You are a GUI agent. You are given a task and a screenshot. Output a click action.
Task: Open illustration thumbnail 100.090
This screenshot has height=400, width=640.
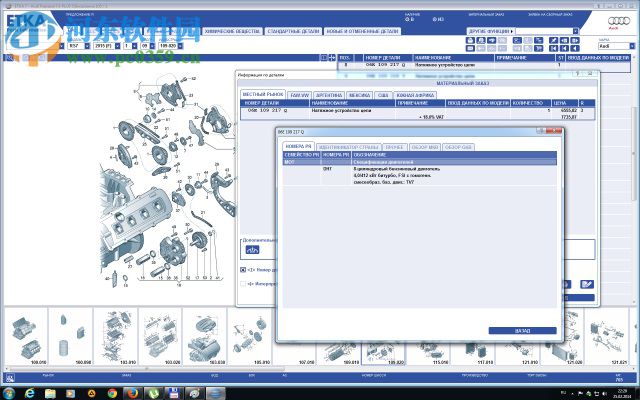click(x=71, y=337)
